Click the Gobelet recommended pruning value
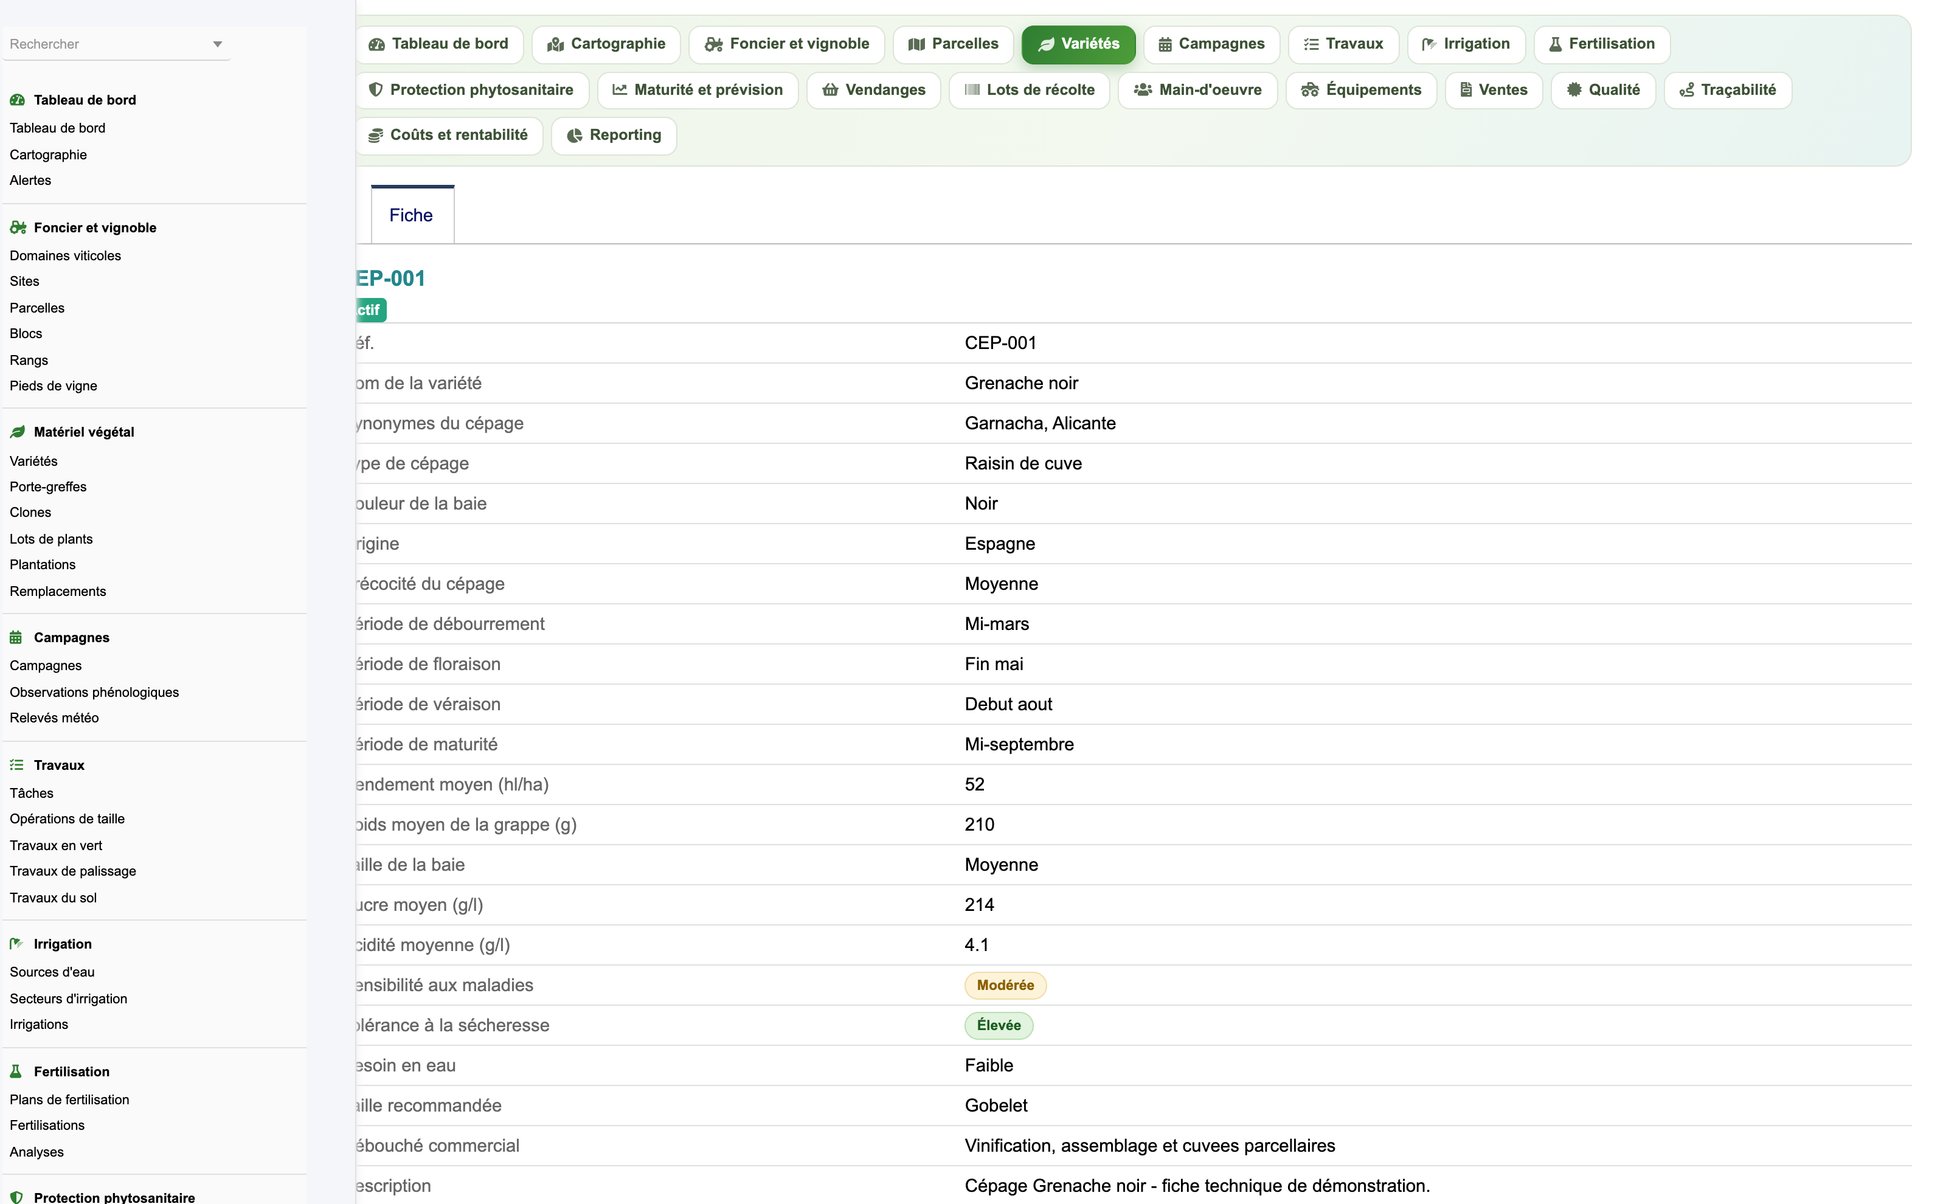This screenshot has width=1946, height=1204. [x=996, y=1106]
